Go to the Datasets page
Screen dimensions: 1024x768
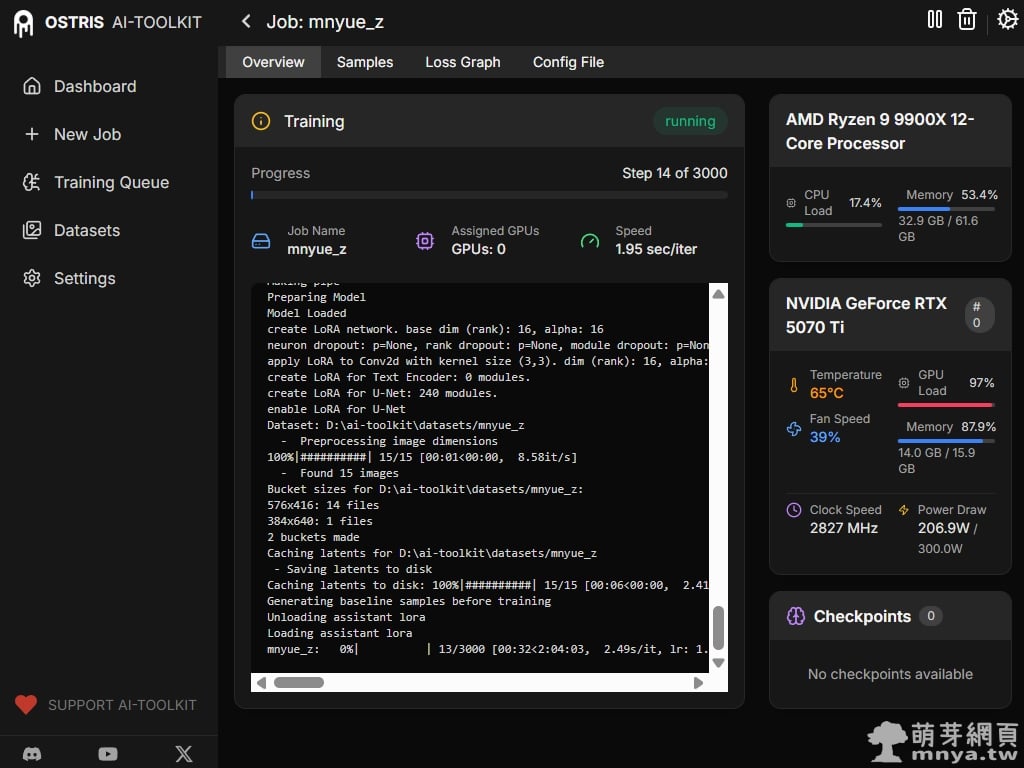click(86, 230)
